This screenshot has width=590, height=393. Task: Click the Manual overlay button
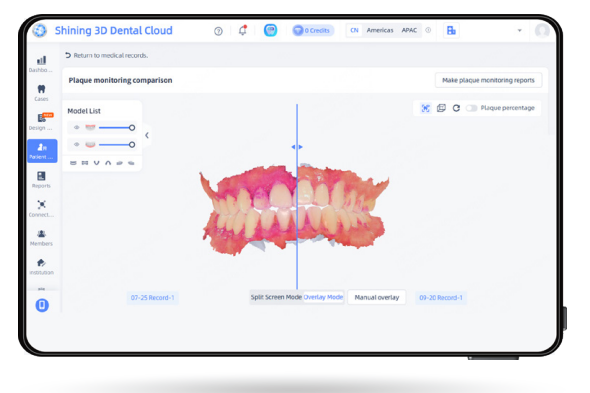pyautogui.click(x=377, y=297)
